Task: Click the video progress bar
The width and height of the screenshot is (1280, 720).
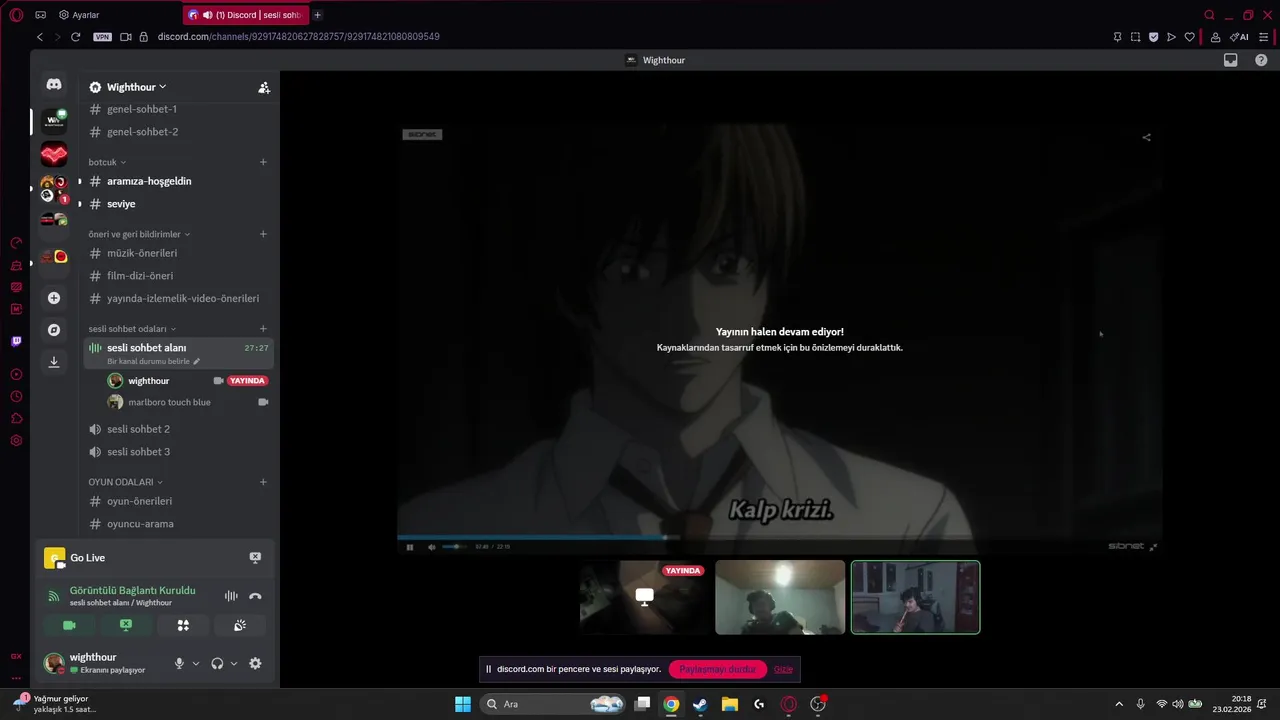Action: (x=779, y=537)
